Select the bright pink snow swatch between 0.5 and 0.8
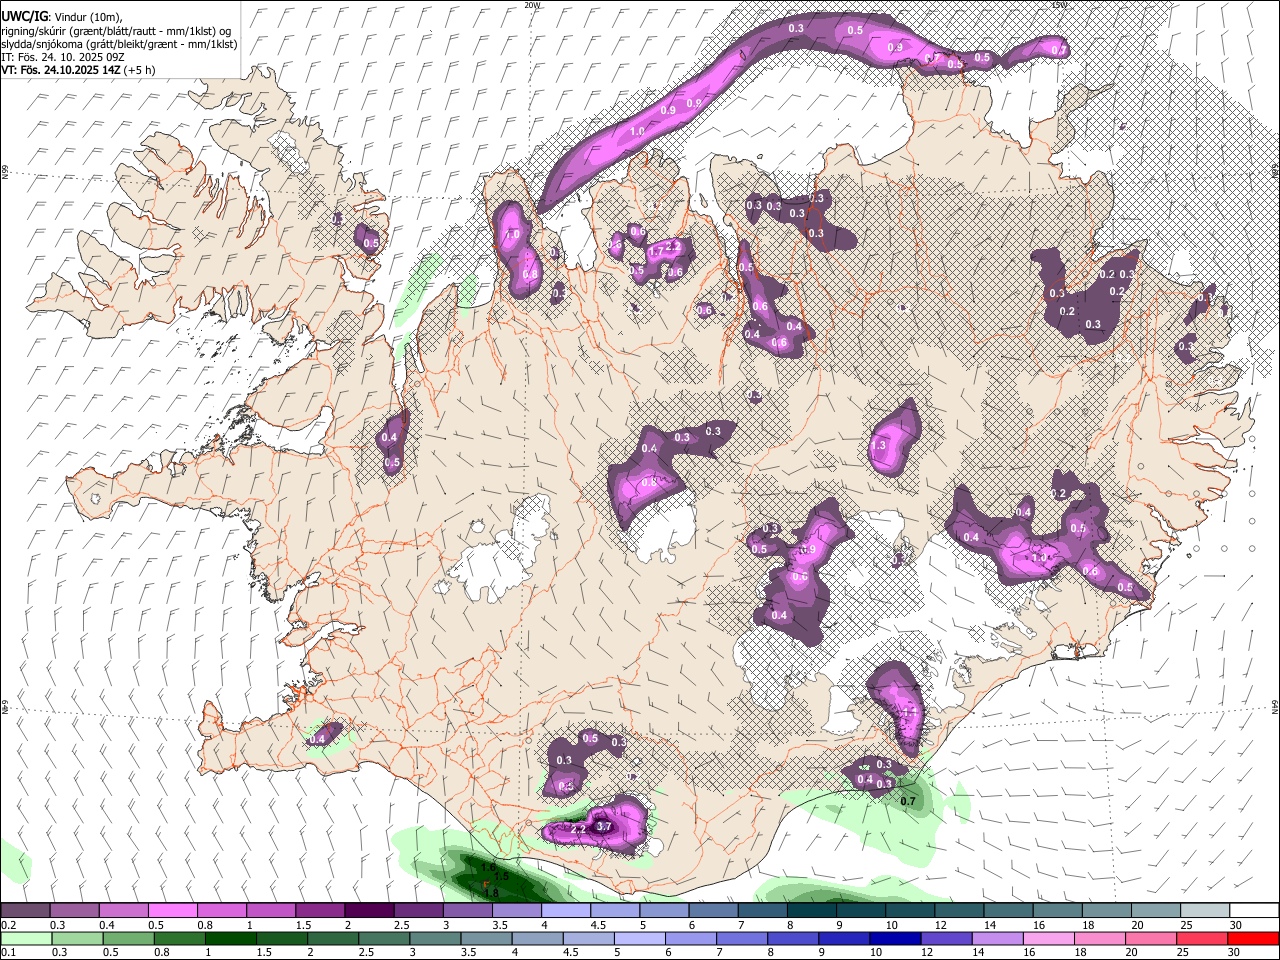This screenshot has width=1280, height=960. (172, 911)
